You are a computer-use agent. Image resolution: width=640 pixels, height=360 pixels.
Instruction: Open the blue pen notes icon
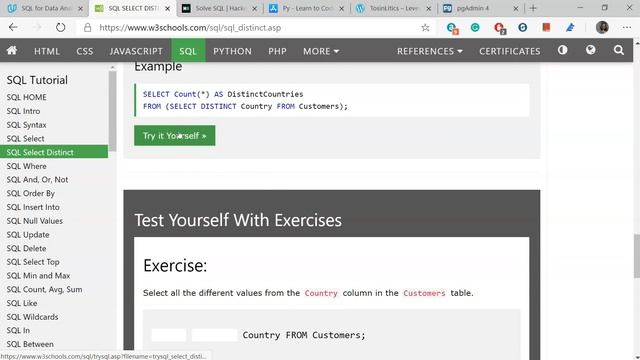pyautogui.click(x=570, y=27)
